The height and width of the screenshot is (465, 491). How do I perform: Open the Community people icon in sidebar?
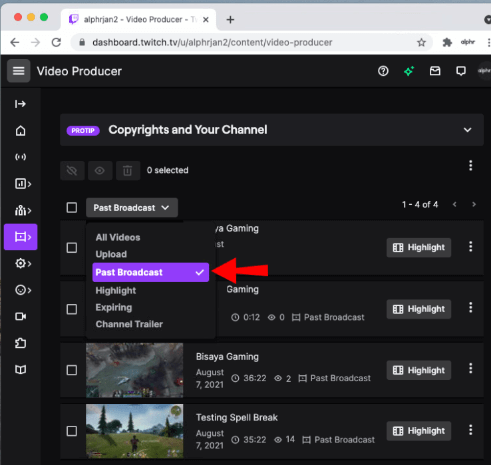23,210
